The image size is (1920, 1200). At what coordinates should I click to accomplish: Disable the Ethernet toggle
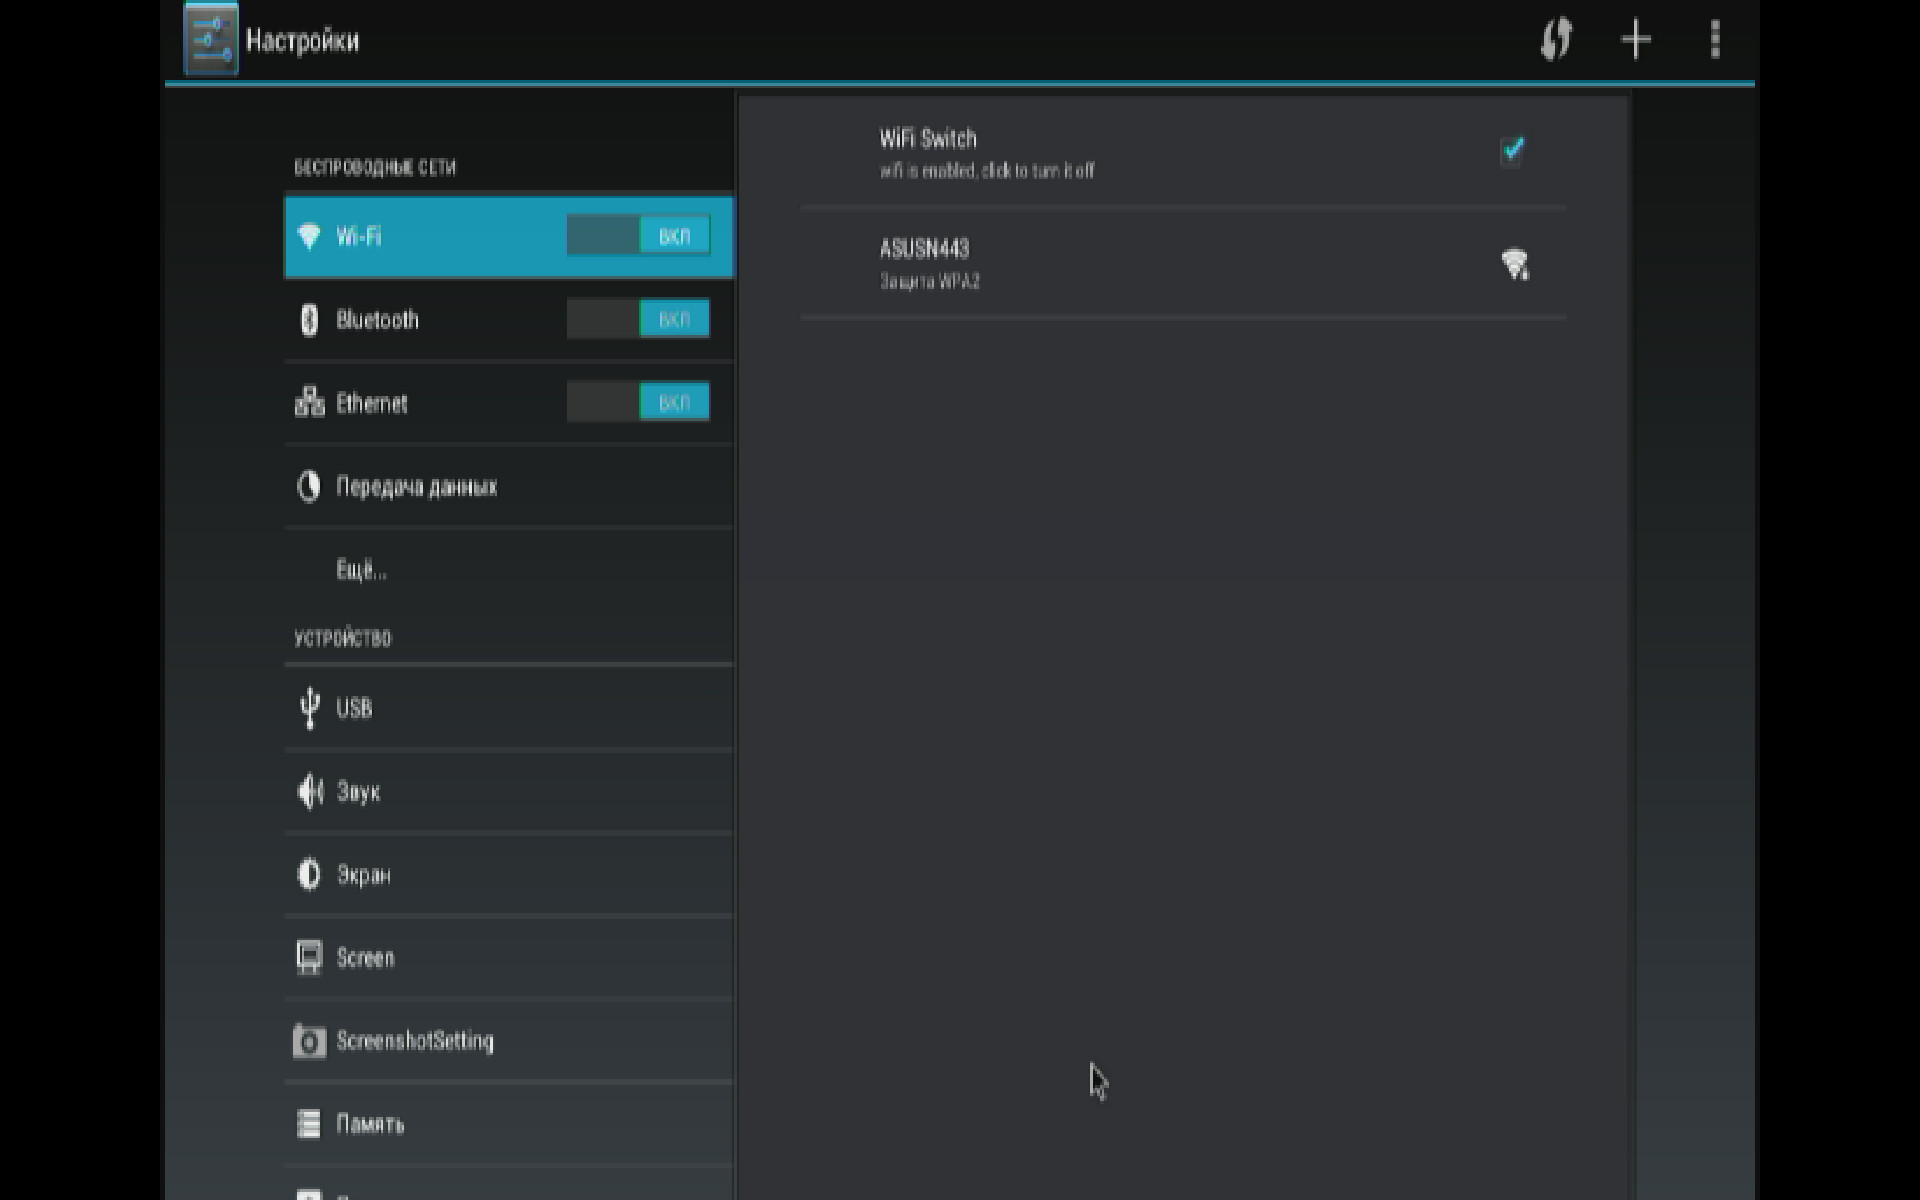[638, 402]
